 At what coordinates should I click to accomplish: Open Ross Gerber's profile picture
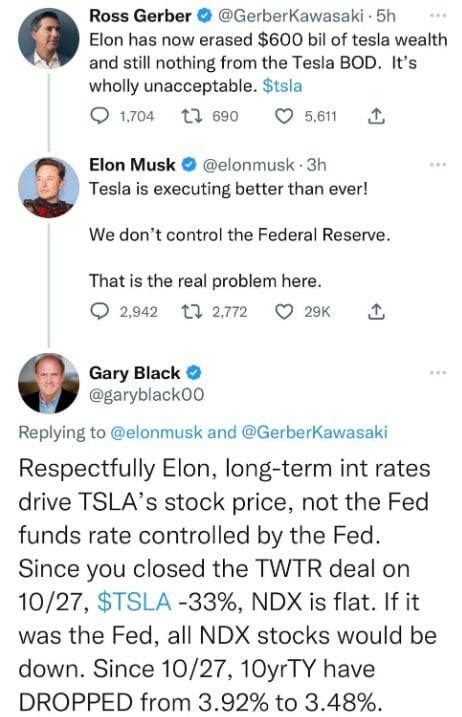pyautogui.click(x=48, y=38)
